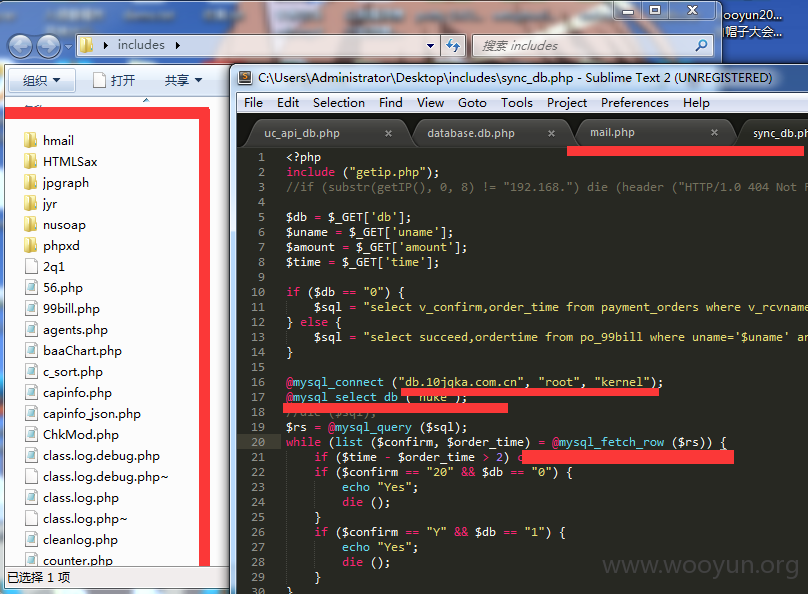Select the class.log.php~ backup file
This screenshot has width=808, height=594.
[x=76, y=519]
